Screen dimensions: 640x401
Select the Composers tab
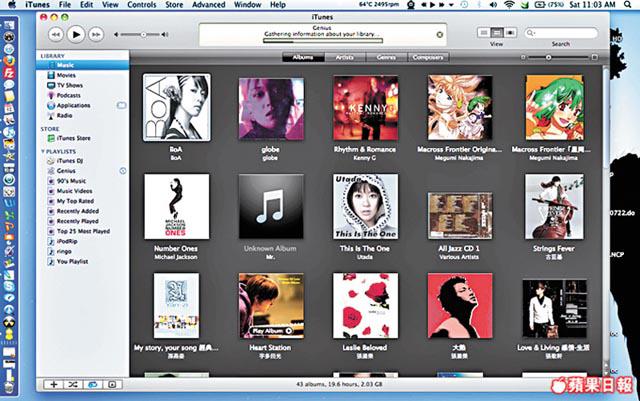pyautogui.click(x=428, y=58)
